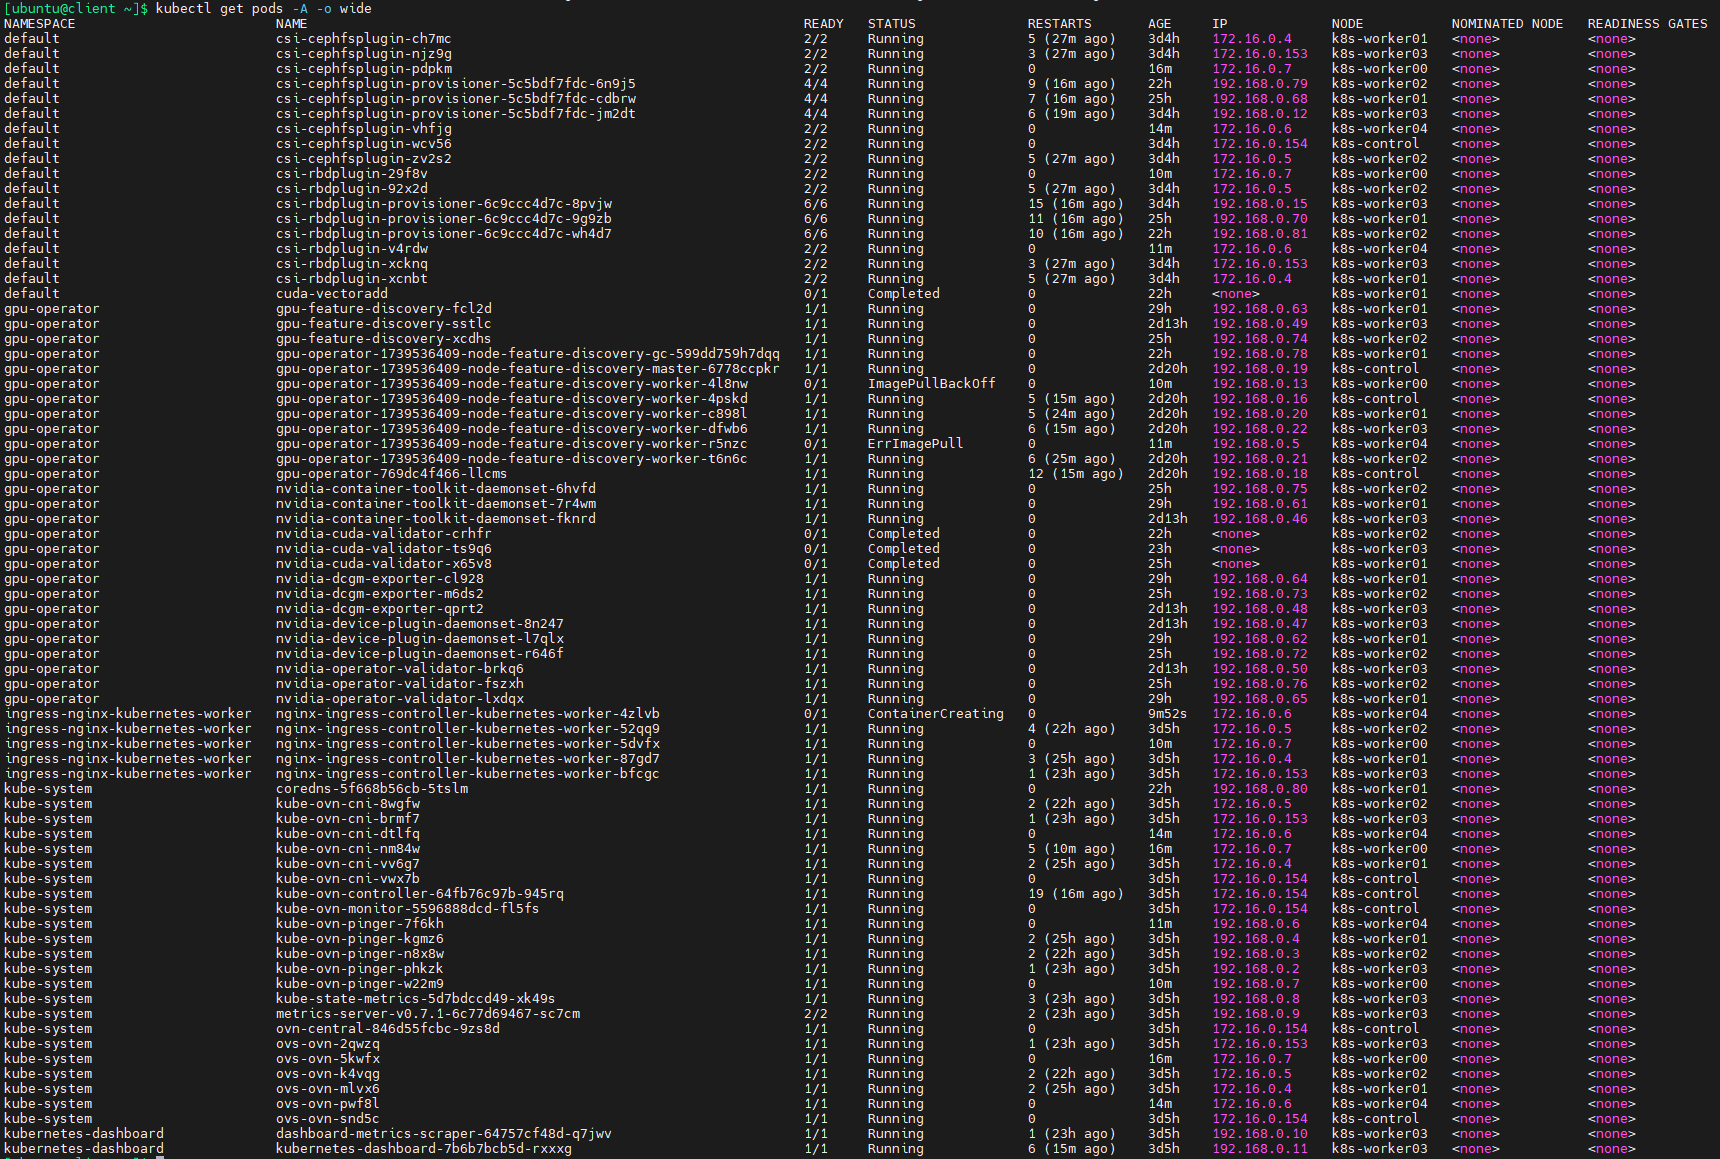Image resolution: width=1720 pixels, height=1159 pixels.
Task: Select pod coredns-5f668b56cb-5tslm
Action: click(x=371, y=788)
